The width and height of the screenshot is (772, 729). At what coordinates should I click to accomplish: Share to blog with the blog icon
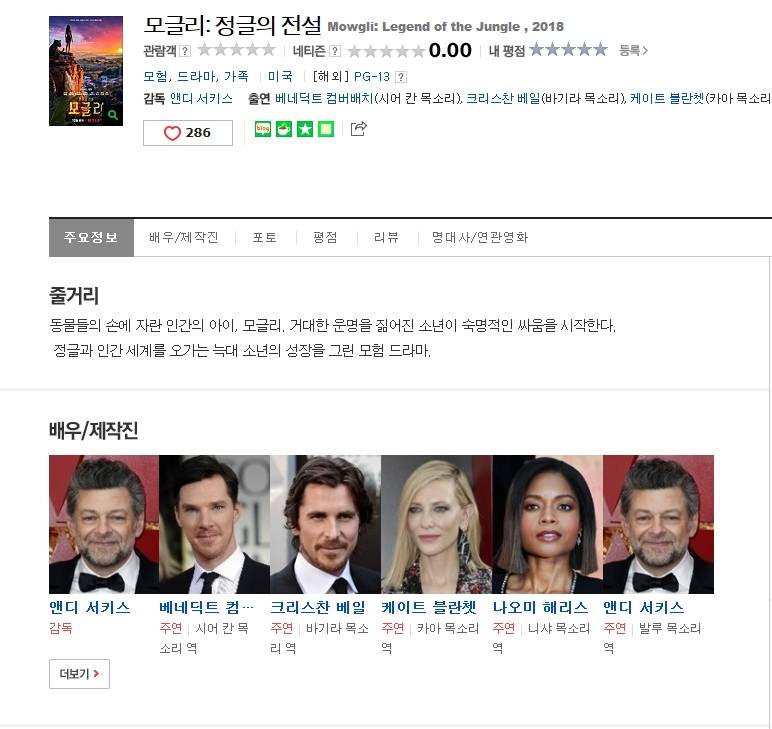point(263,129)
